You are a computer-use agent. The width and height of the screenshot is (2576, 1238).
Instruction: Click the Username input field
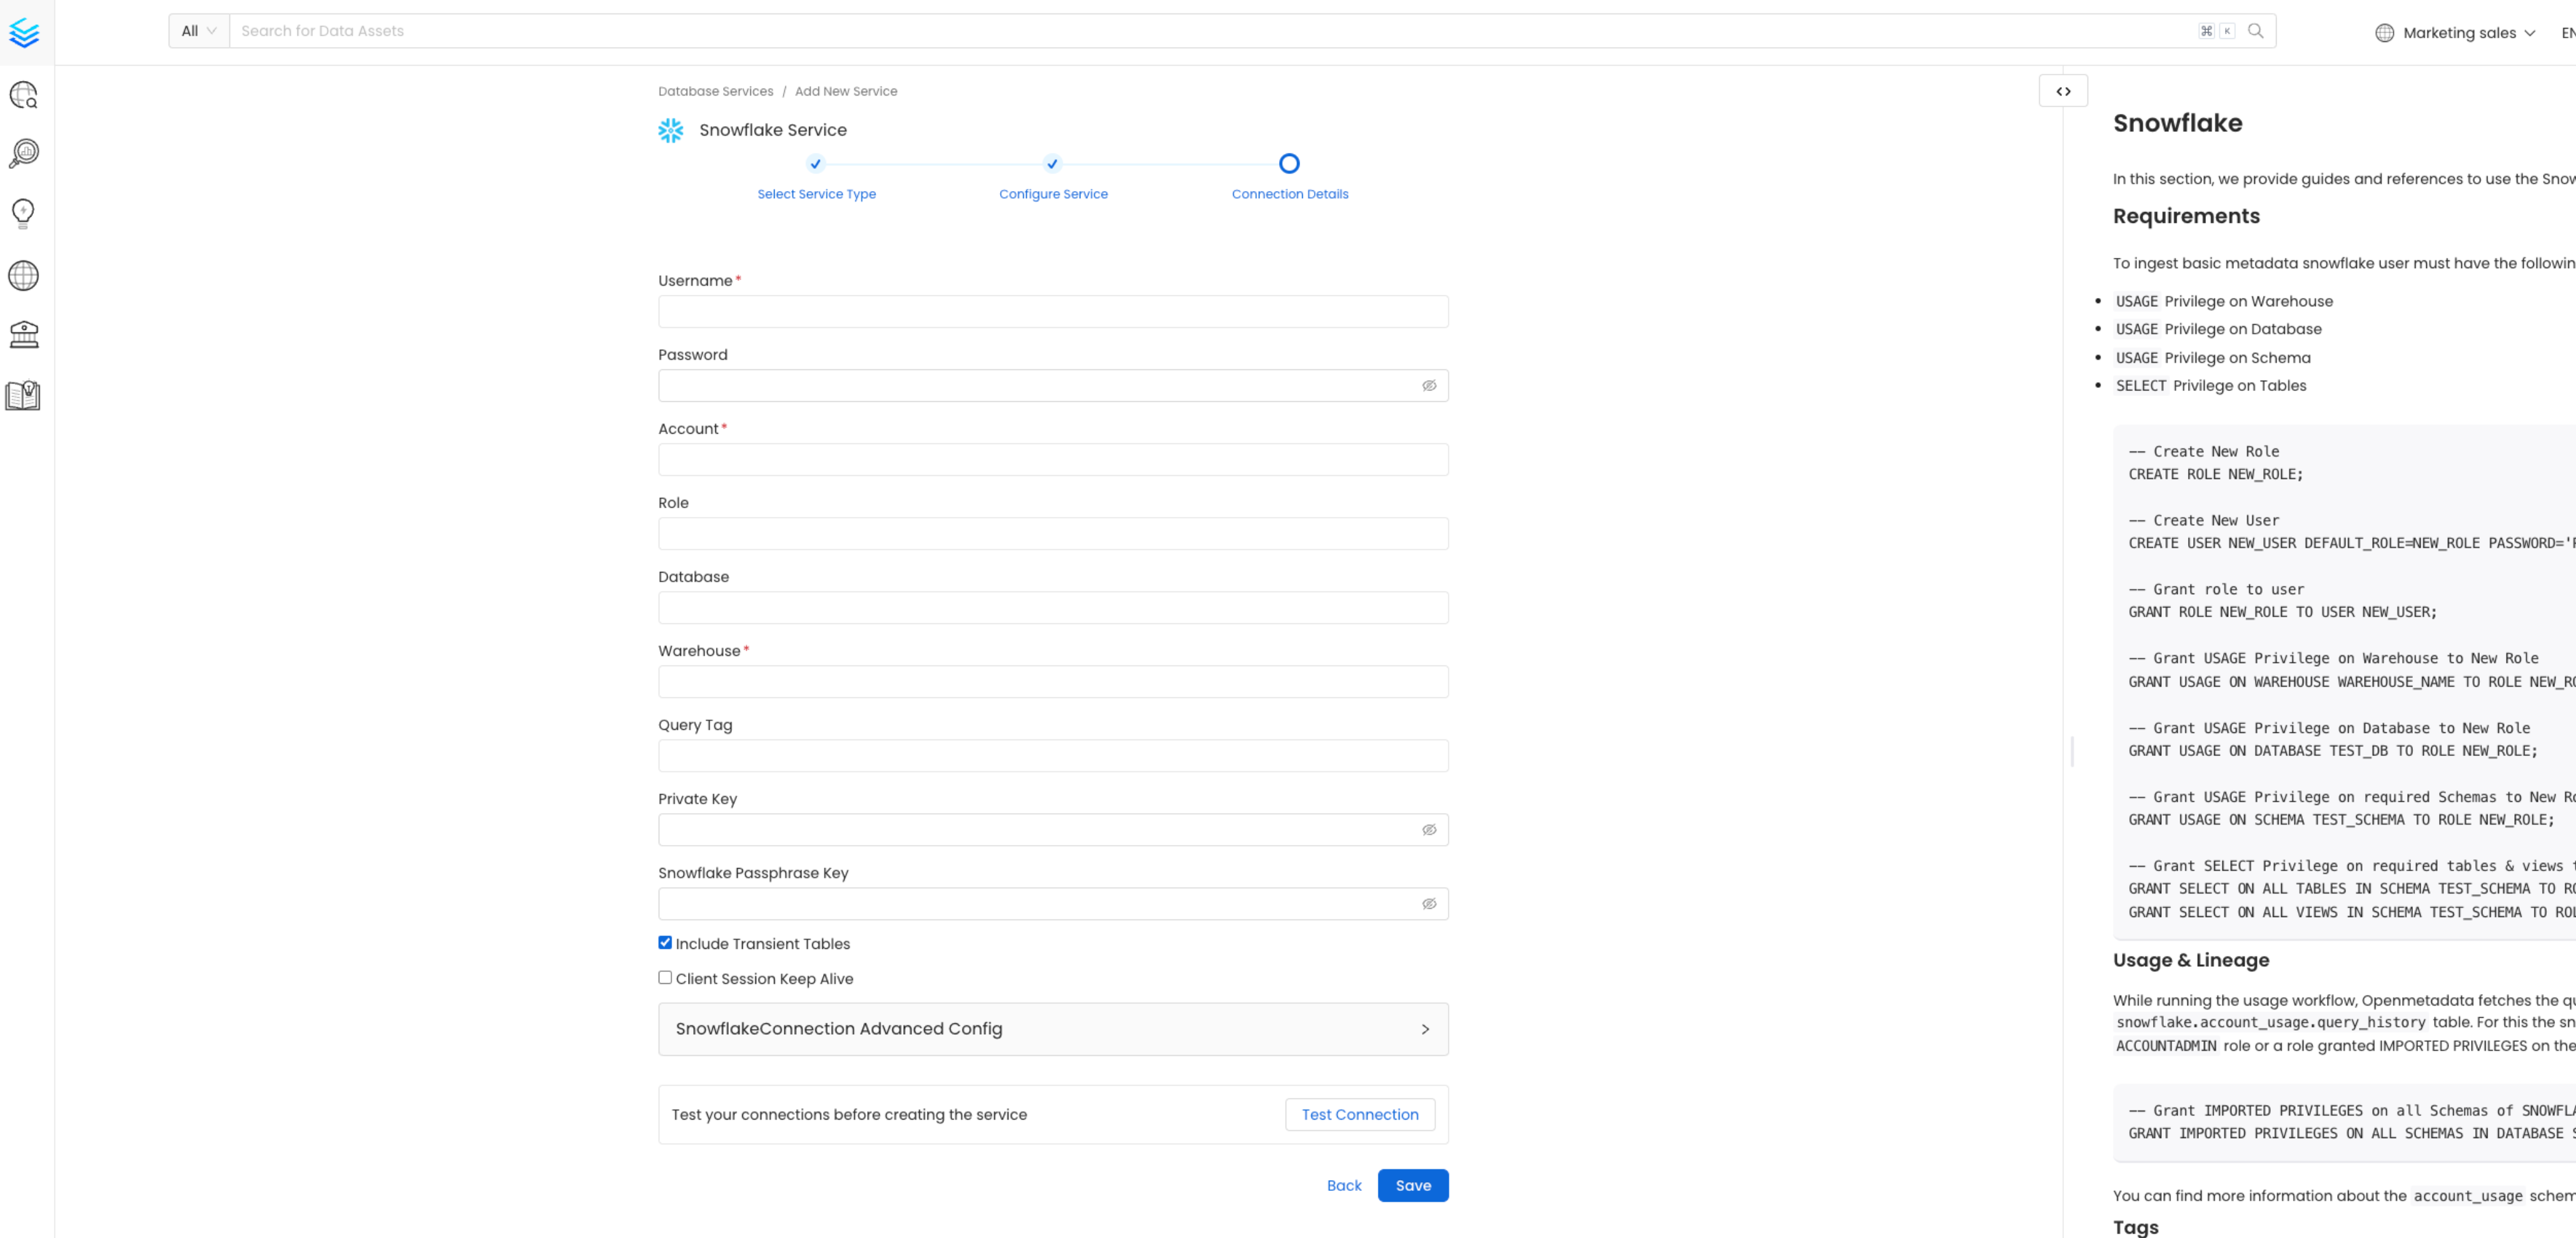tap(1053, 312)
